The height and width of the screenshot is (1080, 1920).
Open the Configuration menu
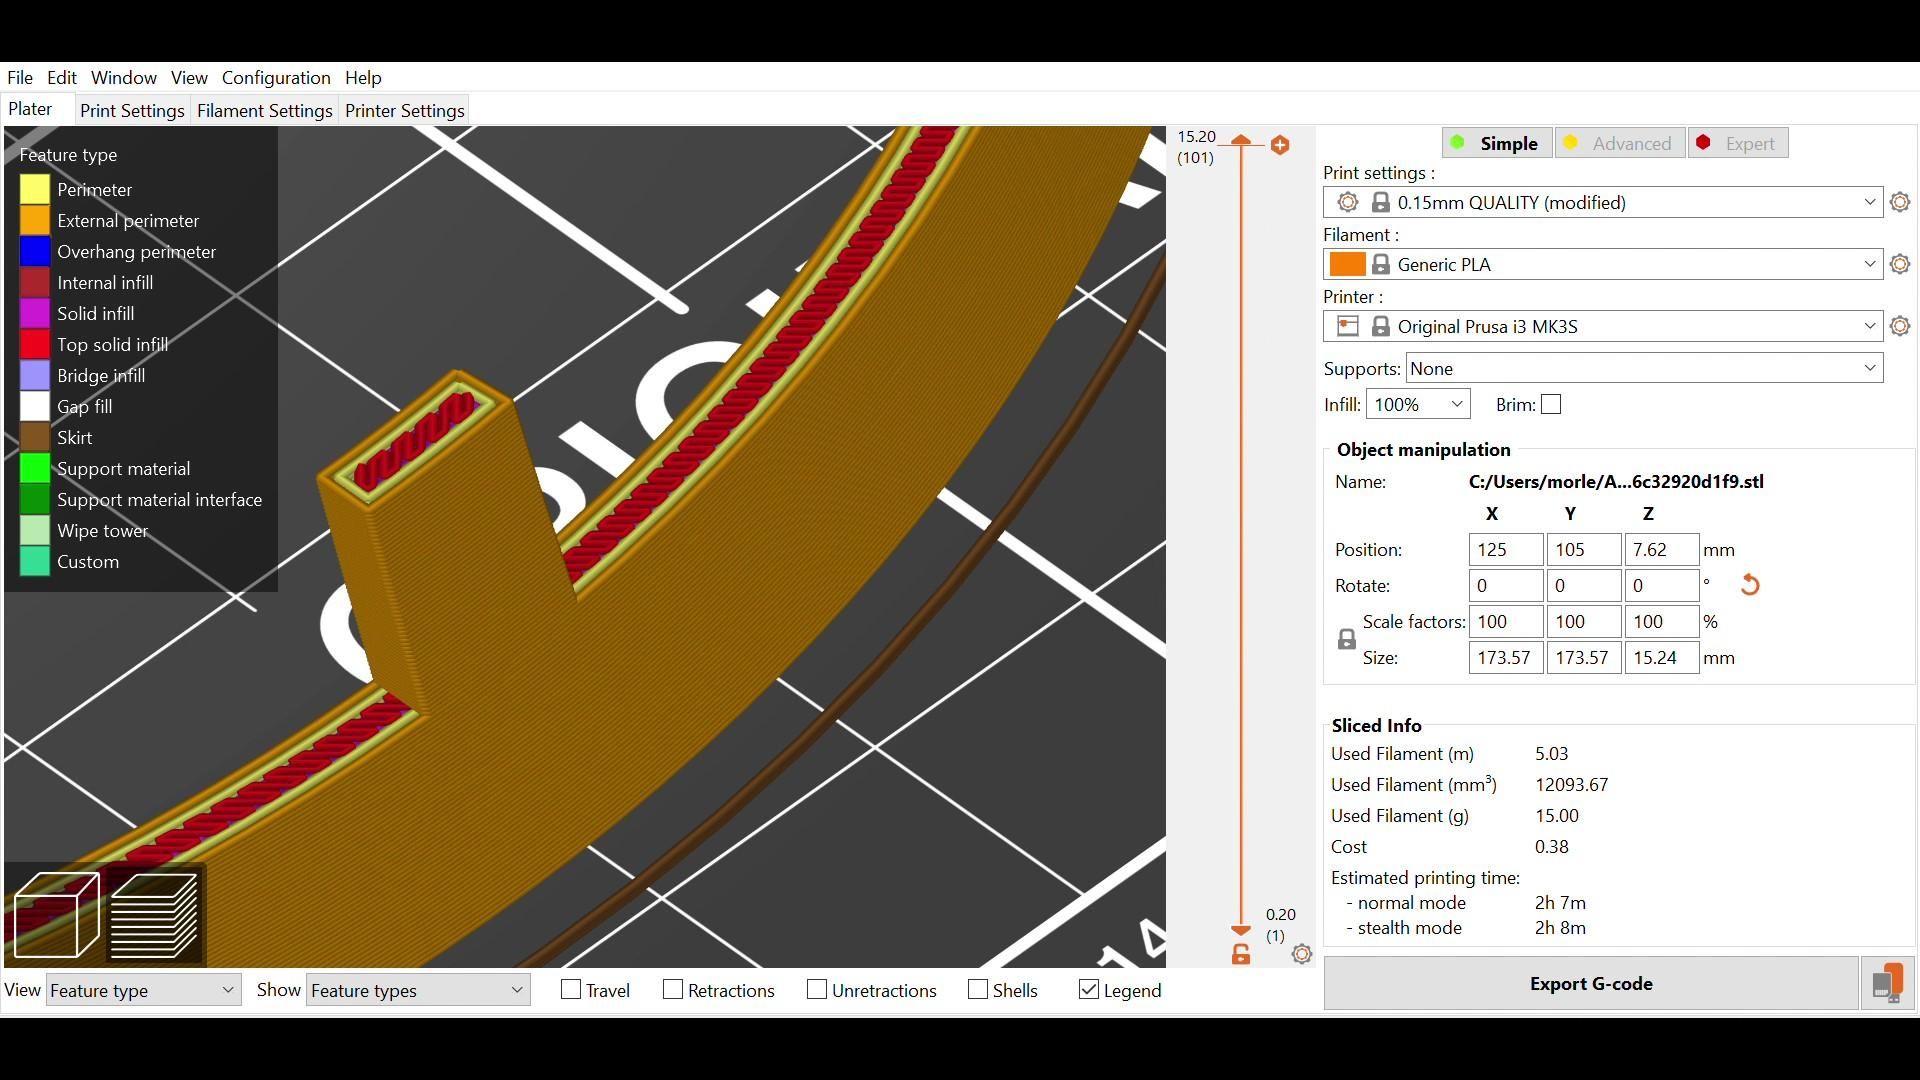click(x=276, y=78)
